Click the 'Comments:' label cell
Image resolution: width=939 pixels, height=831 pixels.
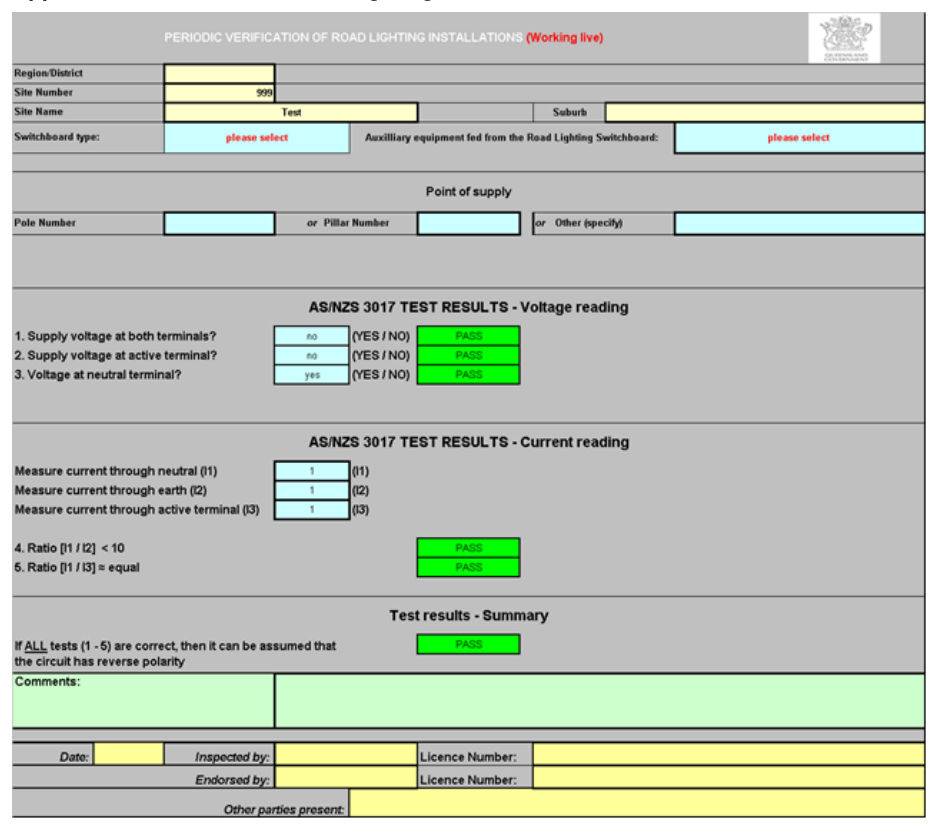pyautogui.click(x=143, y=700)
